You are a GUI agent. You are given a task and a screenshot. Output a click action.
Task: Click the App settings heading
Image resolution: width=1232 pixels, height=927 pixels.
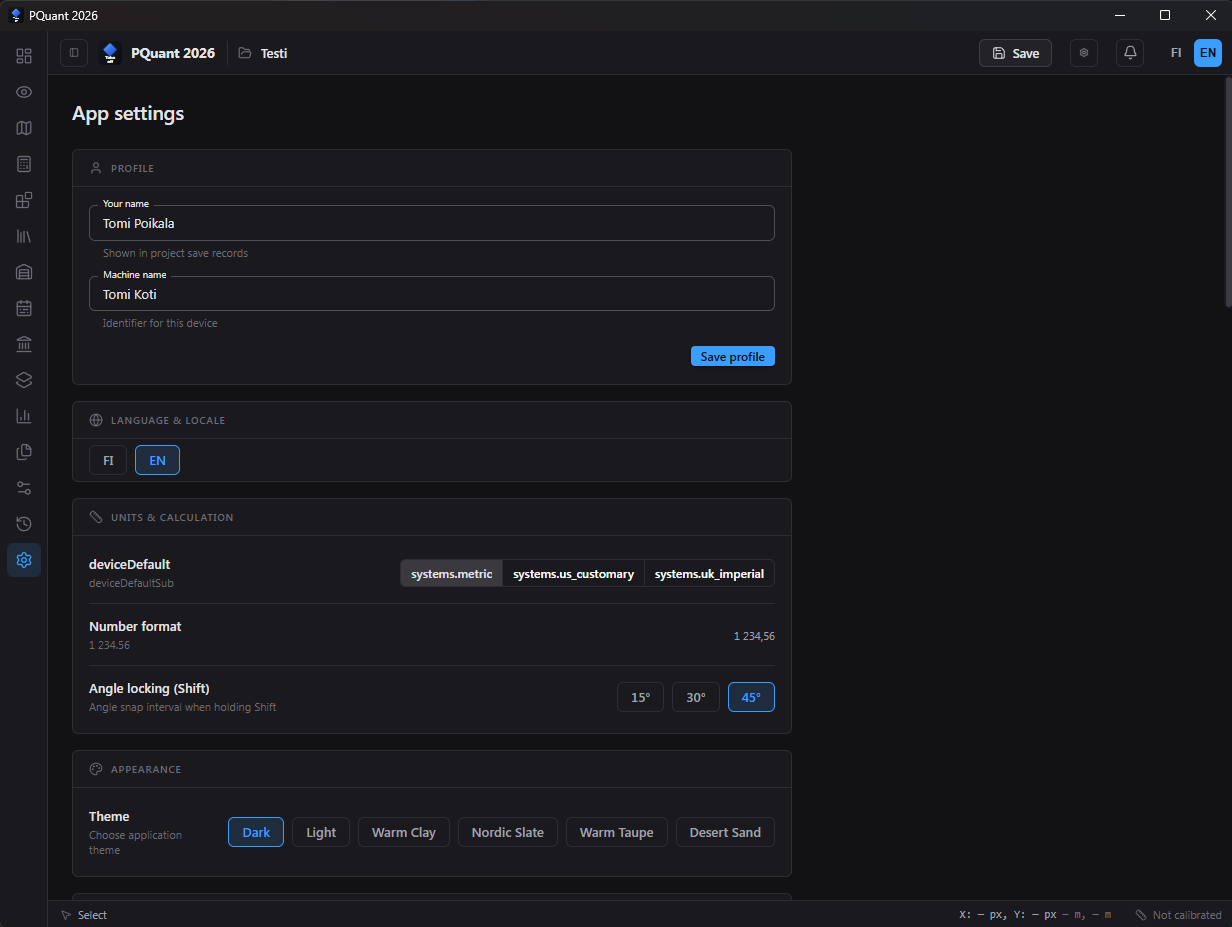[128, 113]
